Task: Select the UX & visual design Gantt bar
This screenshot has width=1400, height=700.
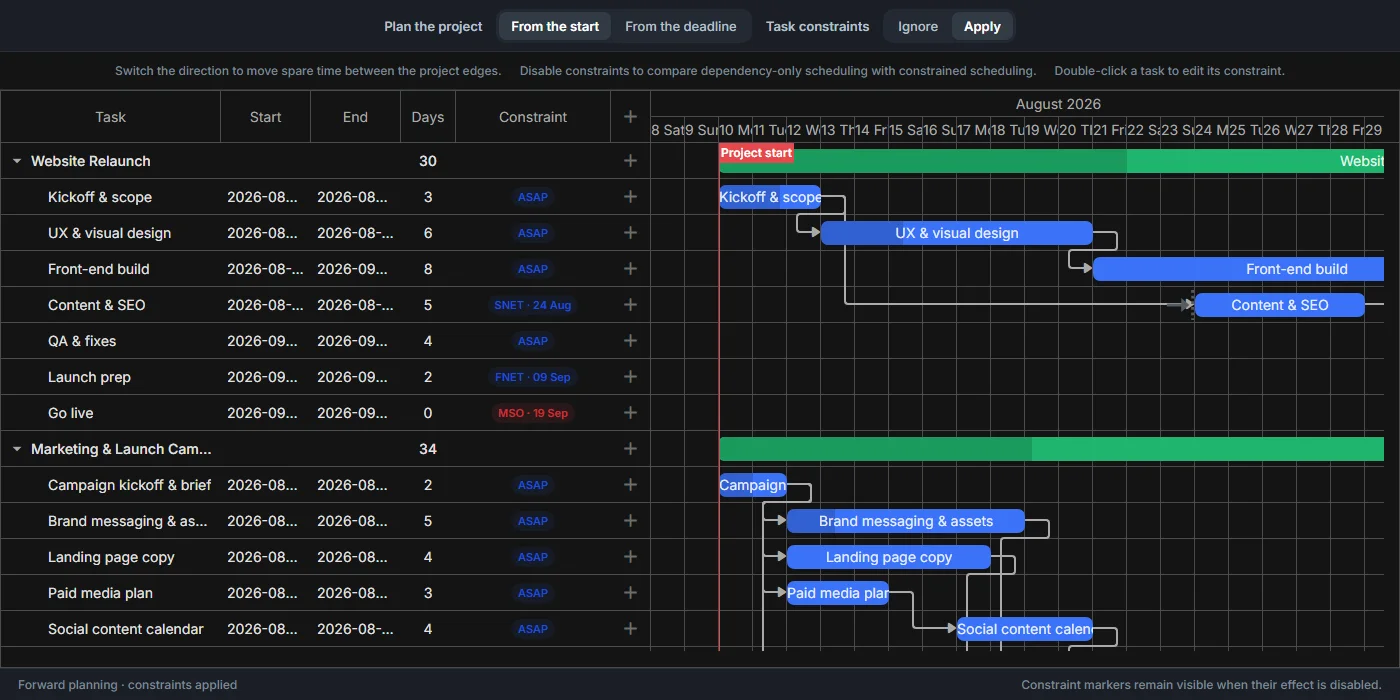Action: (x=957, y=233)
